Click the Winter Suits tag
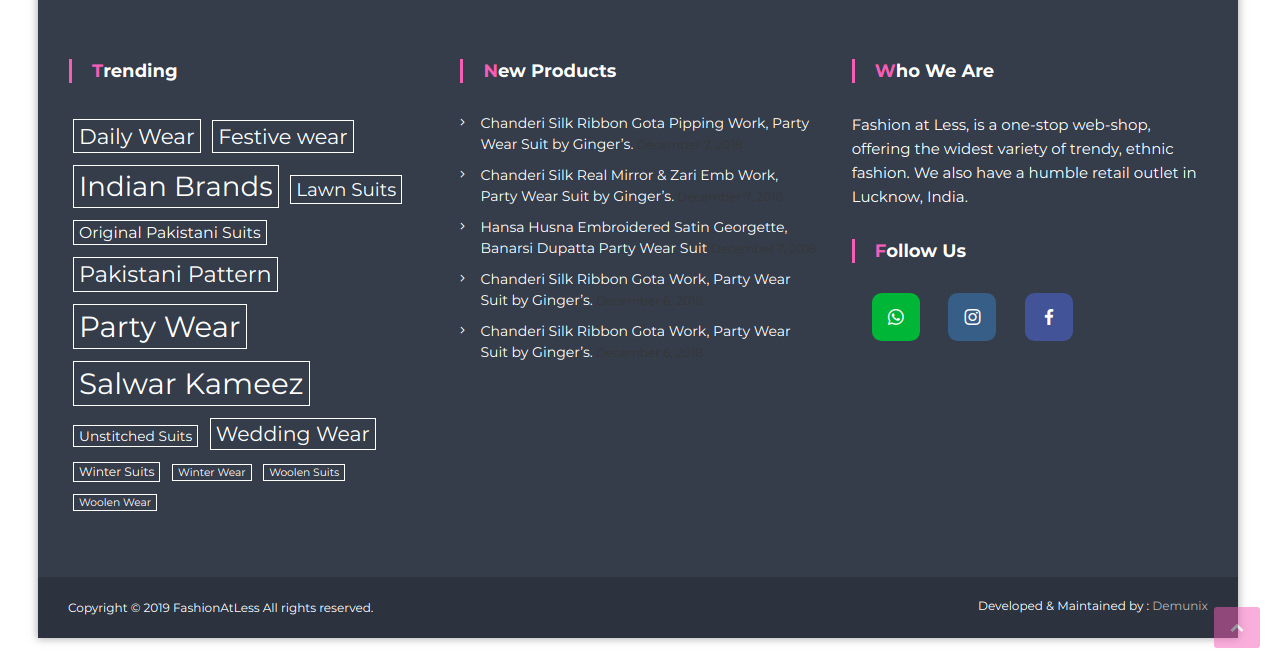This screenshot has height=659, width=1268. 117,472
